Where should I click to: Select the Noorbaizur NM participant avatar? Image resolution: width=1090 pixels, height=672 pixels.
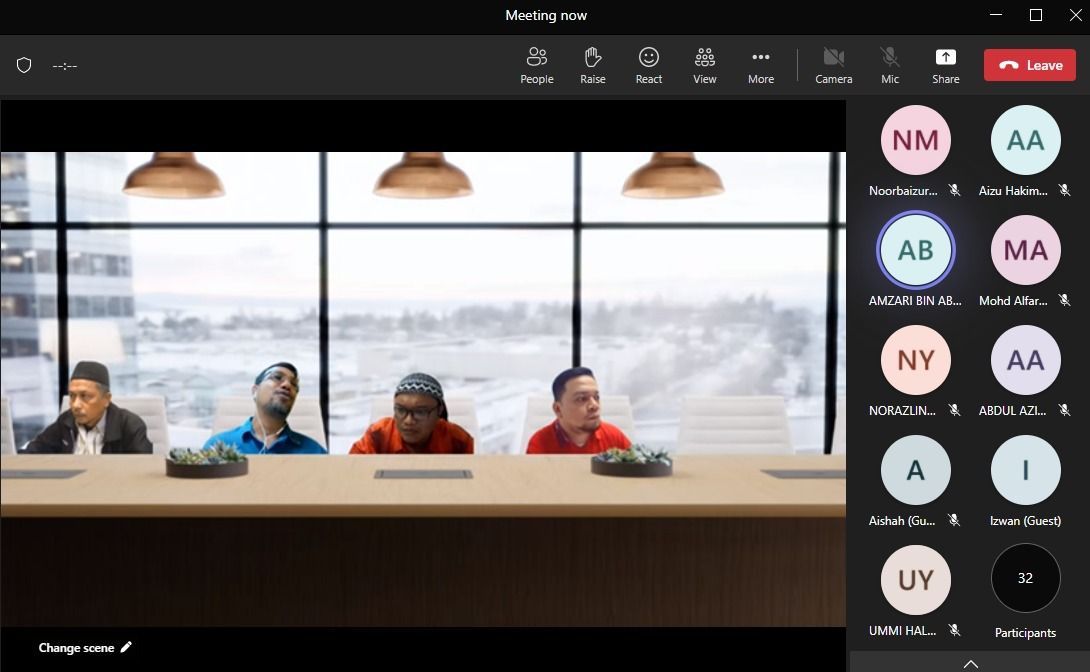click(x=915, y=140)
